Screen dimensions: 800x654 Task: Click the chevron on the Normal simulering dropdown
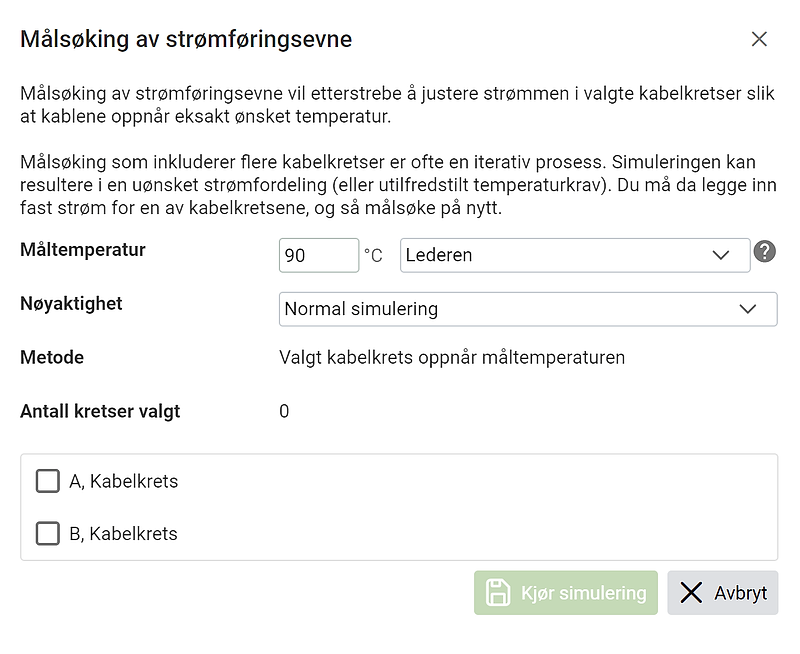click(x=748, y=309)
